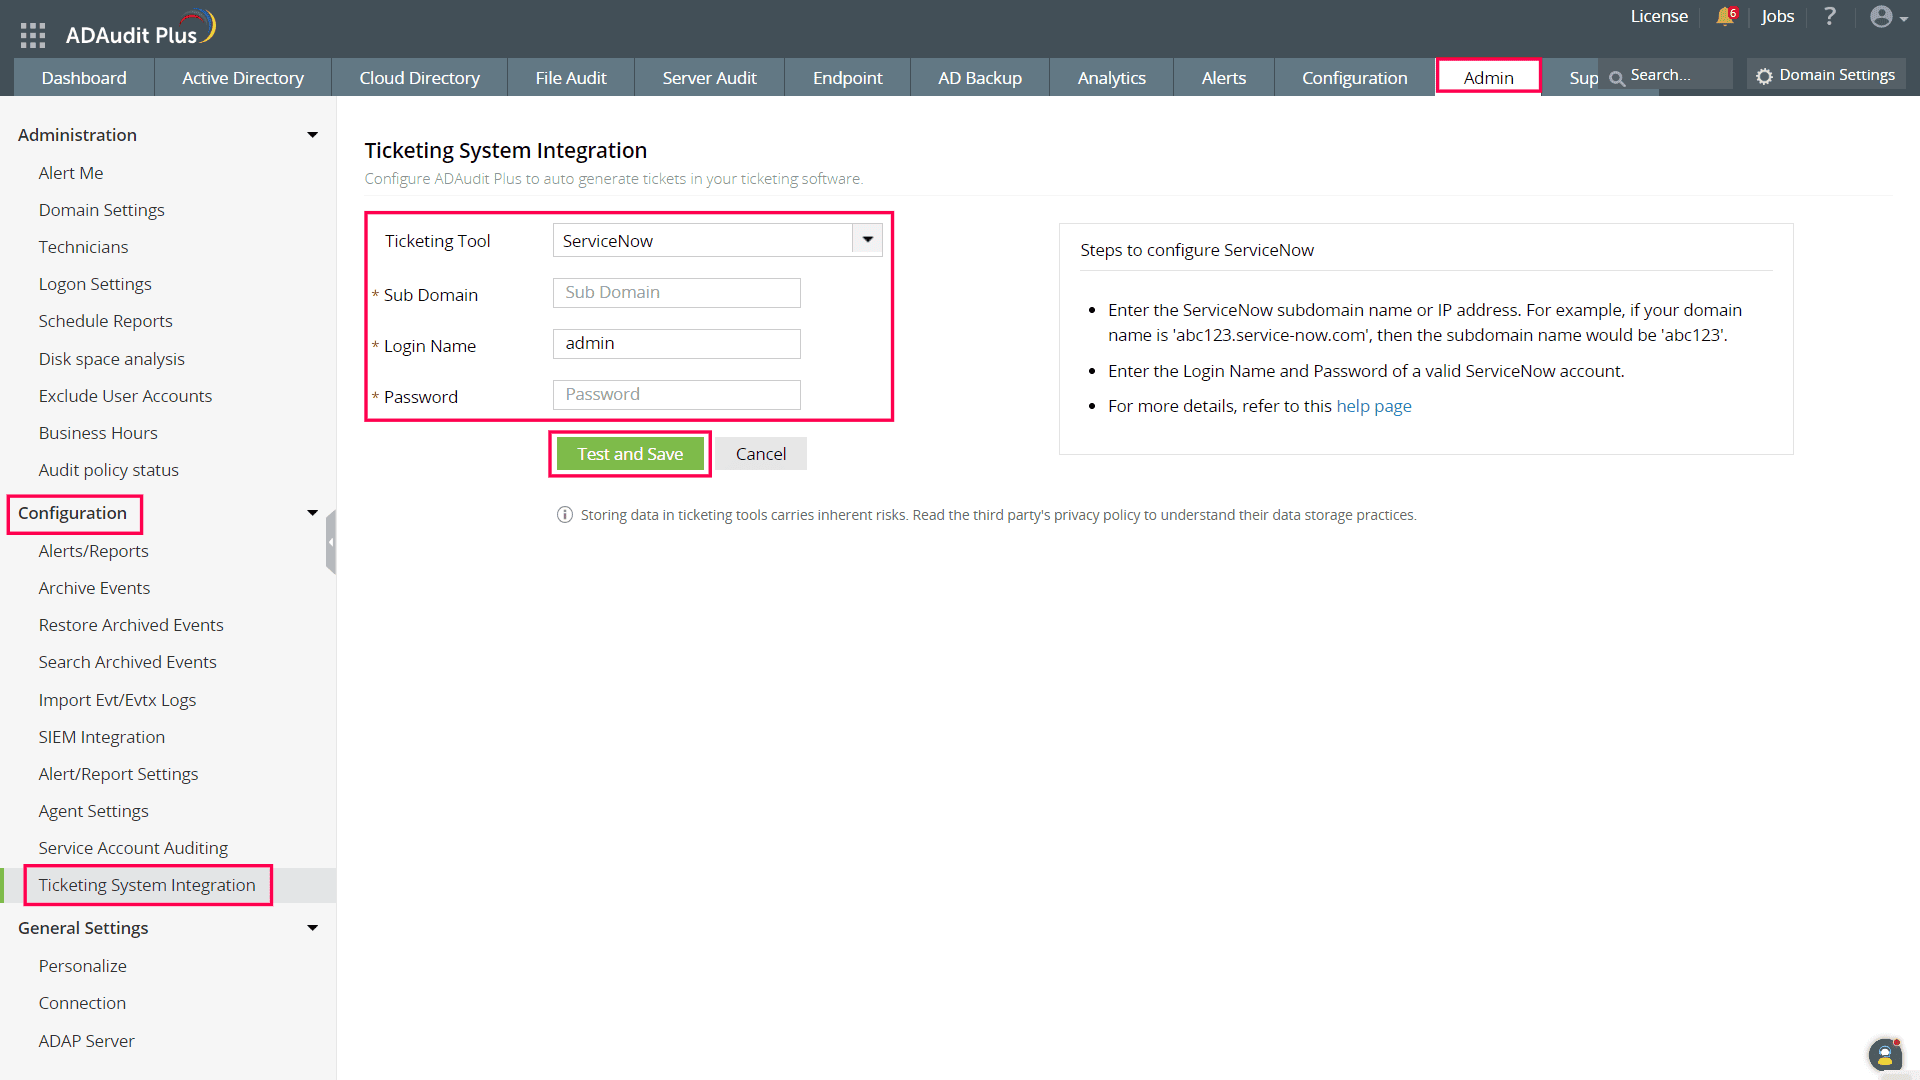
Task: Open the Ticketing Tool dropdown
Action: coord(867,240)
